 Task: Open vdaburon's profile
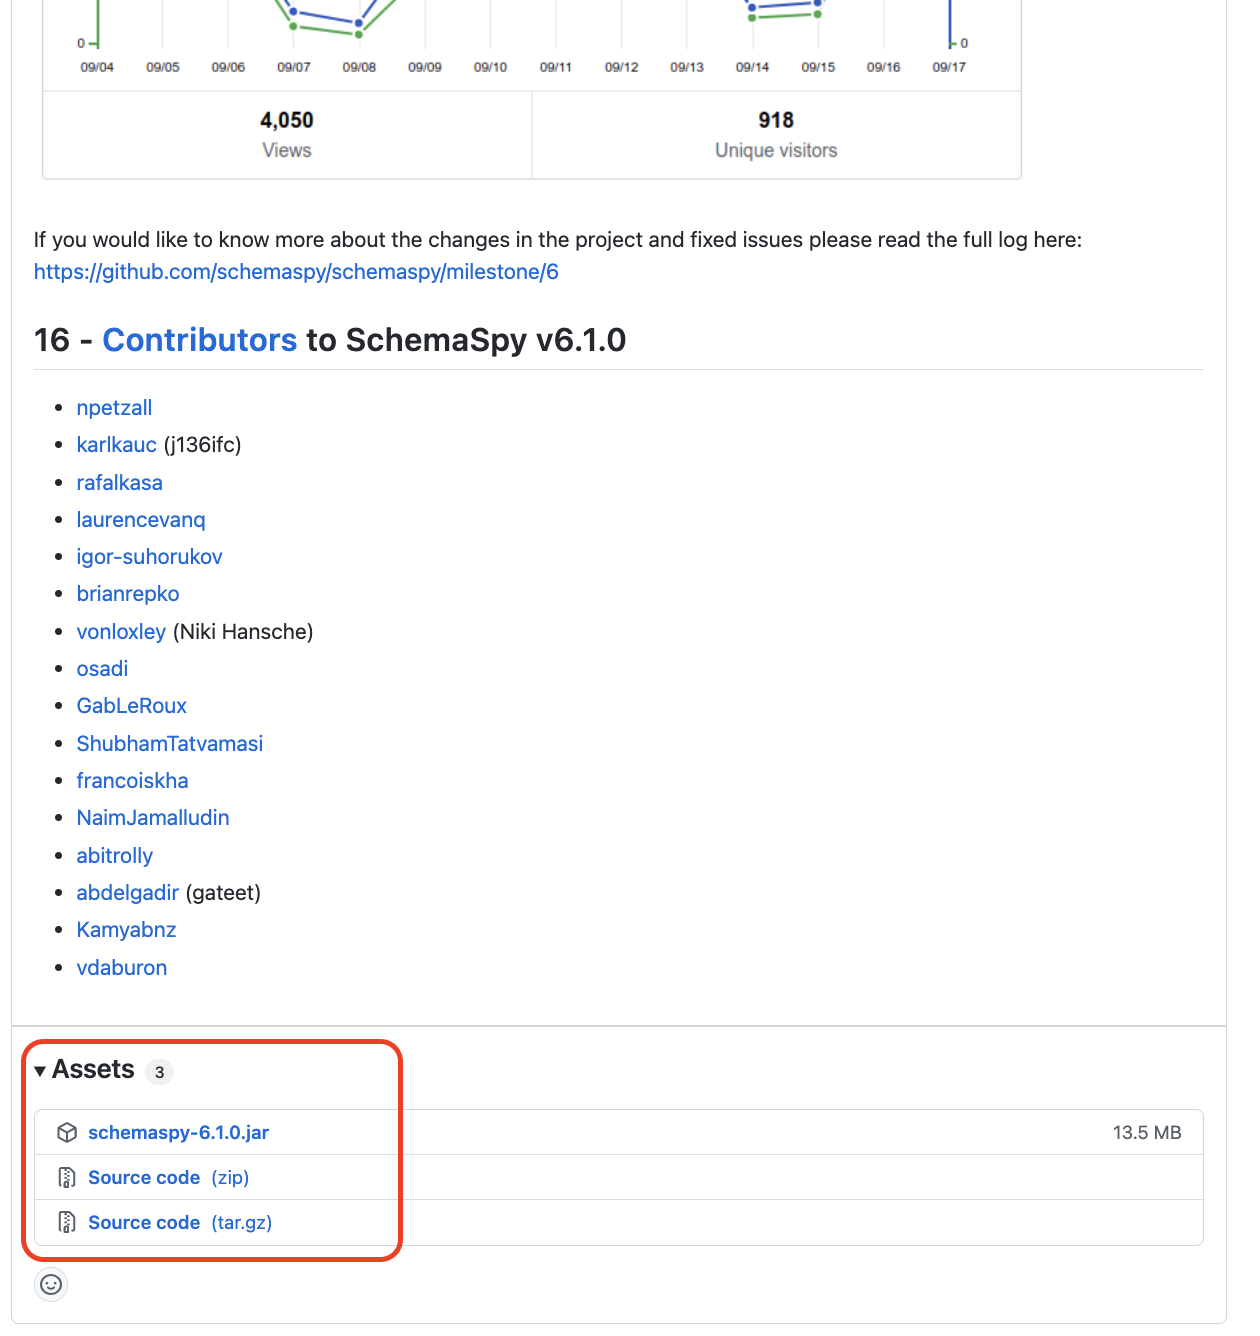(x=121, y=967)
